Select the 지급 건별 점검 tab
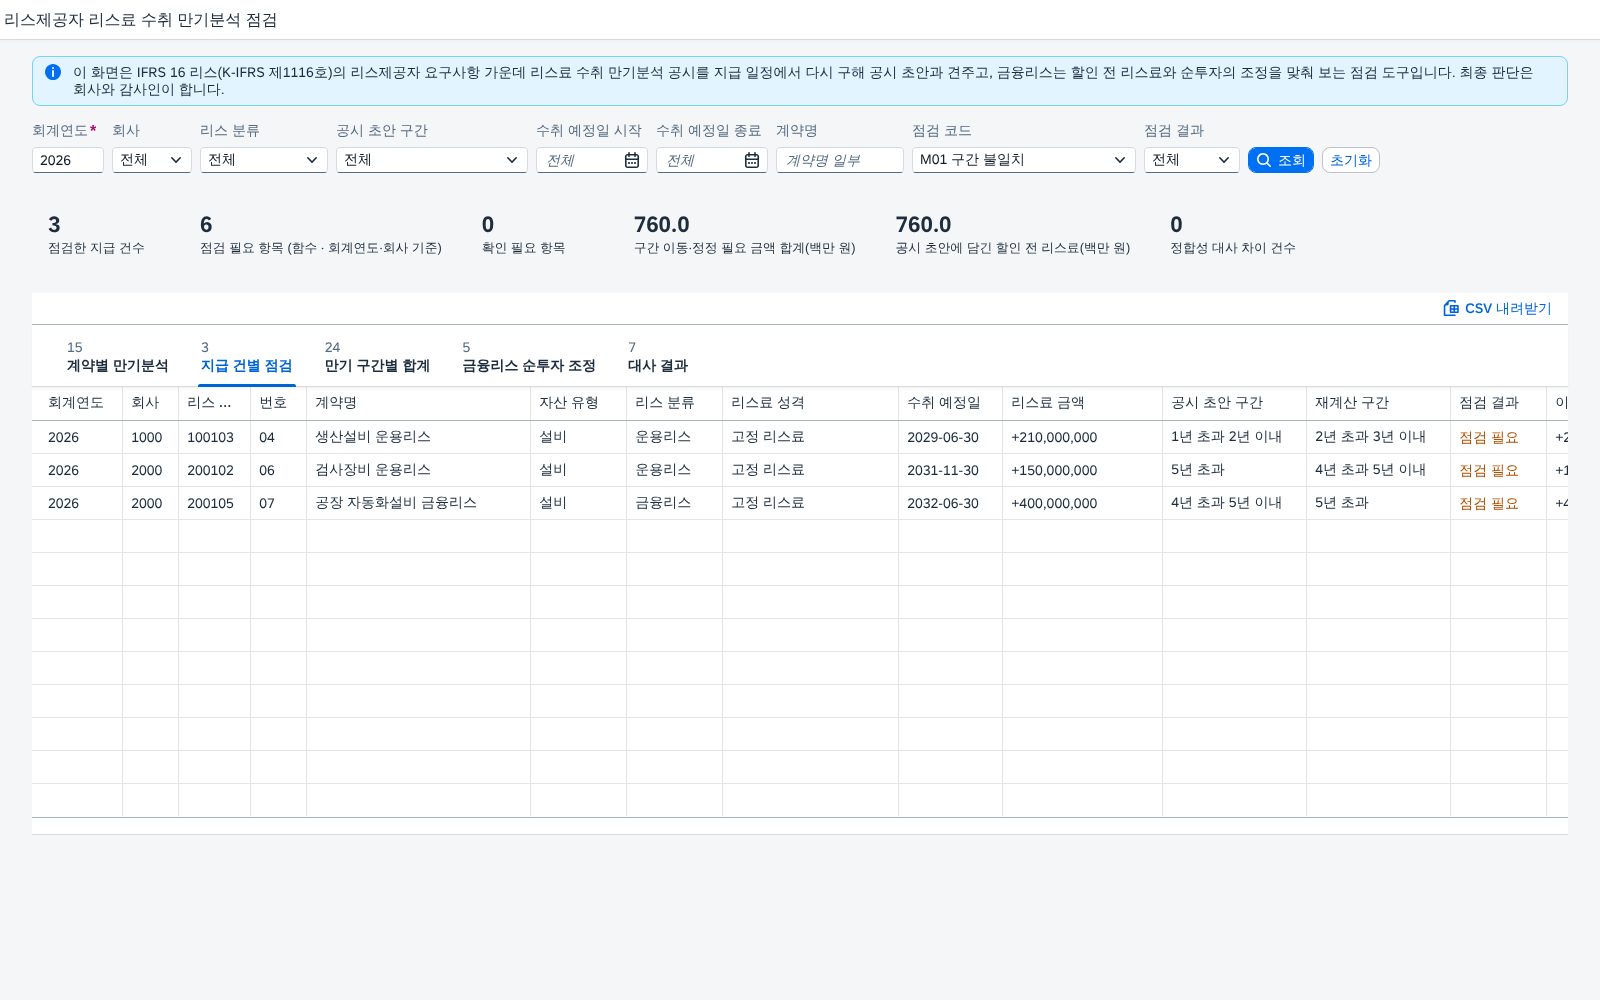The width and height of the screenshot is (1600, 1000). tap(246, 357)
